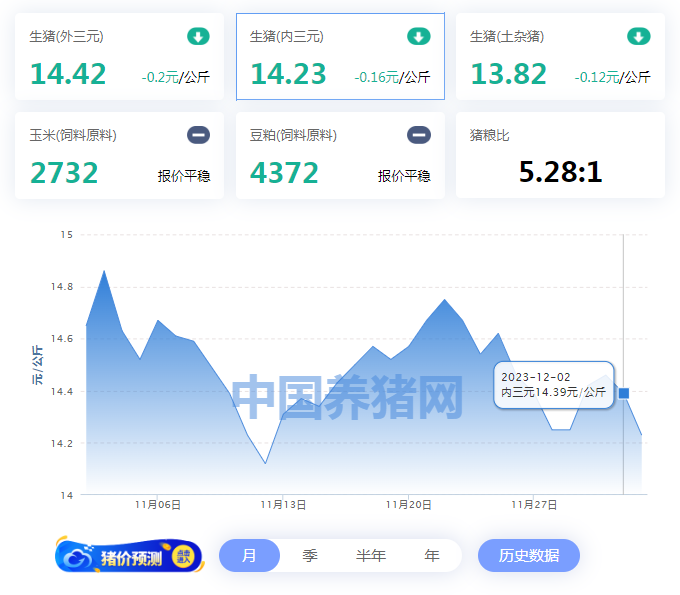Click the yellow round badge on 猪价预测 banner
The height and width of the screenshot is (595, 680).
point(185,556)
